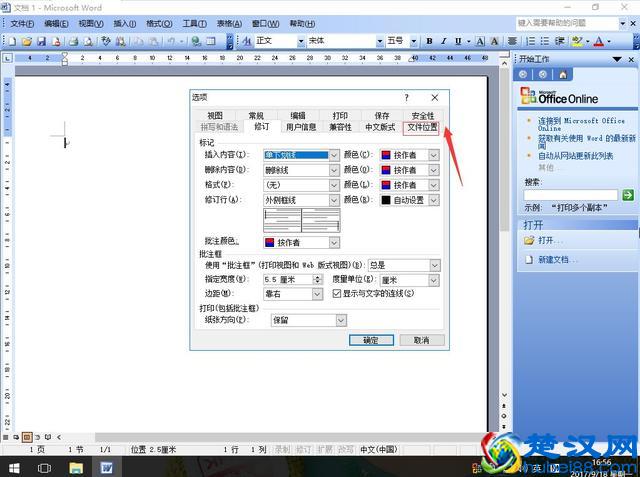Viewport: 640px width, 477px height.
Task: Click the 取消 button
Action: coord(422,340)
